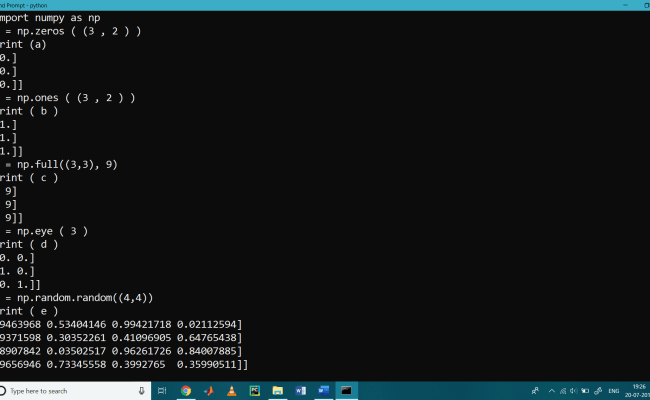Open Task View from the taskbar
650x400 pixels.
(162, 390)
